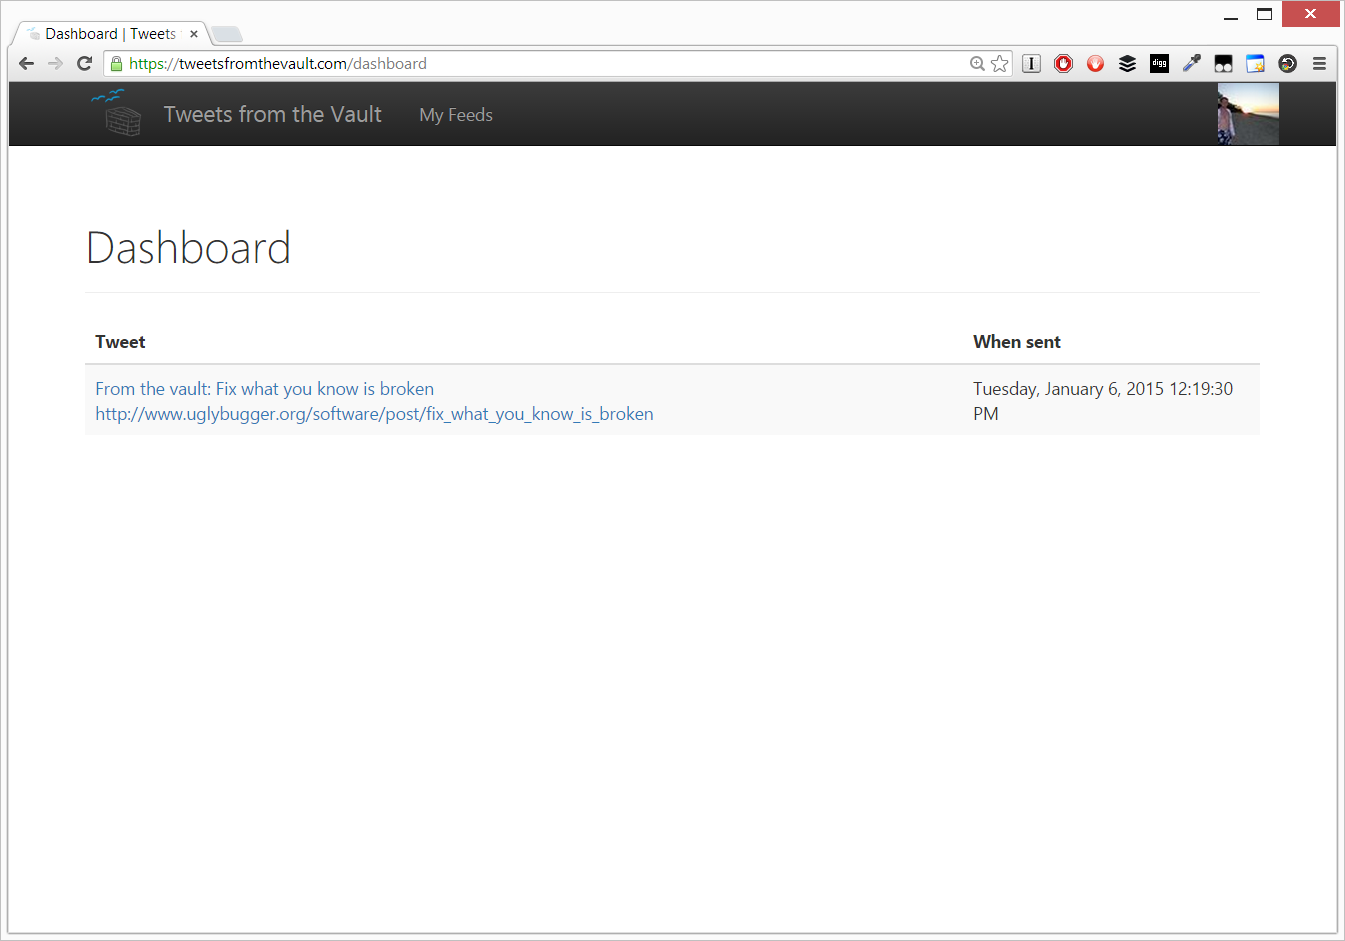Image resolution: width=1345 pixels, height=941 pixels.
Task: Open the Buffer stacked-layers extension
Action: tap(1127, 64)
